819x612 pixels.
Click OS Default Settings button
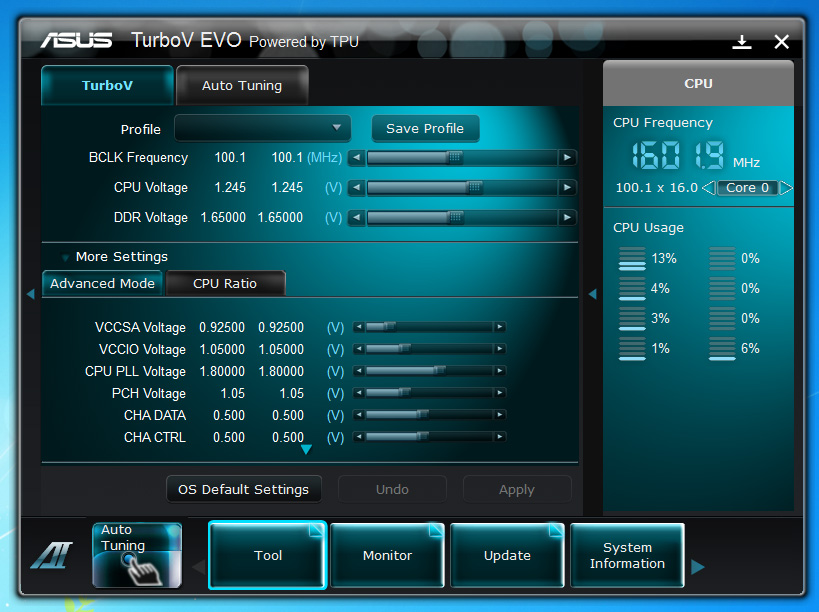243,489
